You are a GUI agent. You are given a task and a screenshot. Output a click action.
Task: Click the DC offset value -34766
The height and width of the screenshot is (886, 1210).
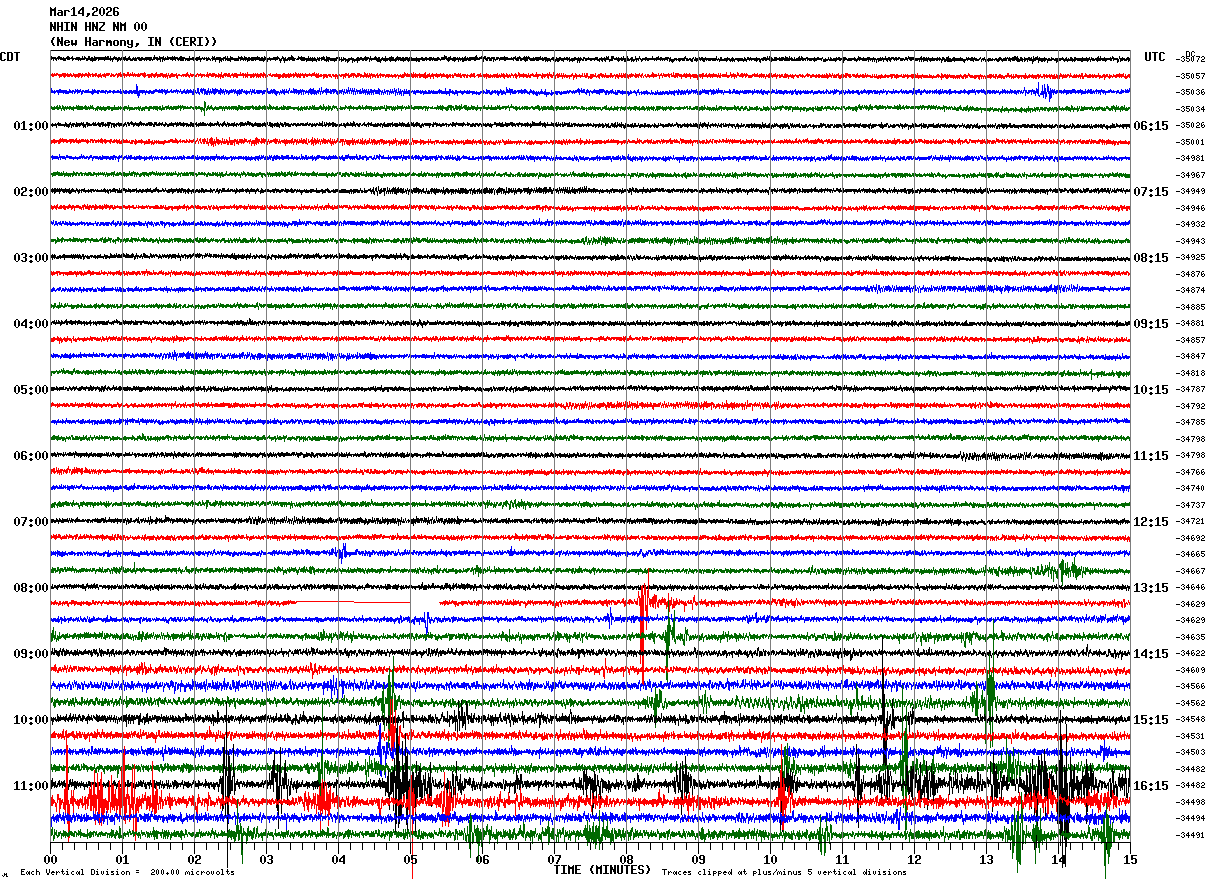1191,472
